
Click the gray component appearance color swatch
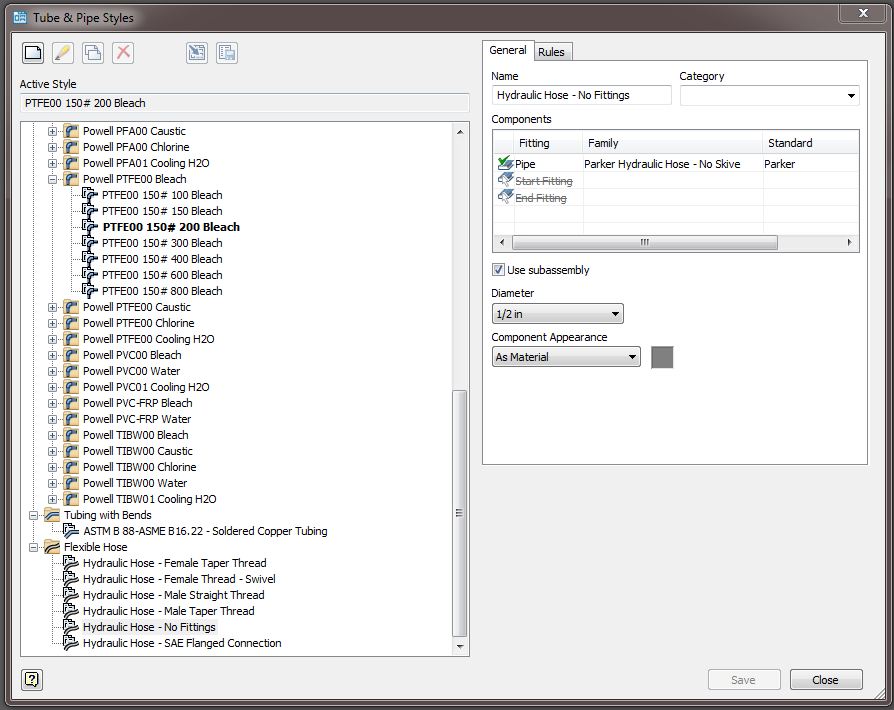tap(662, 358)
